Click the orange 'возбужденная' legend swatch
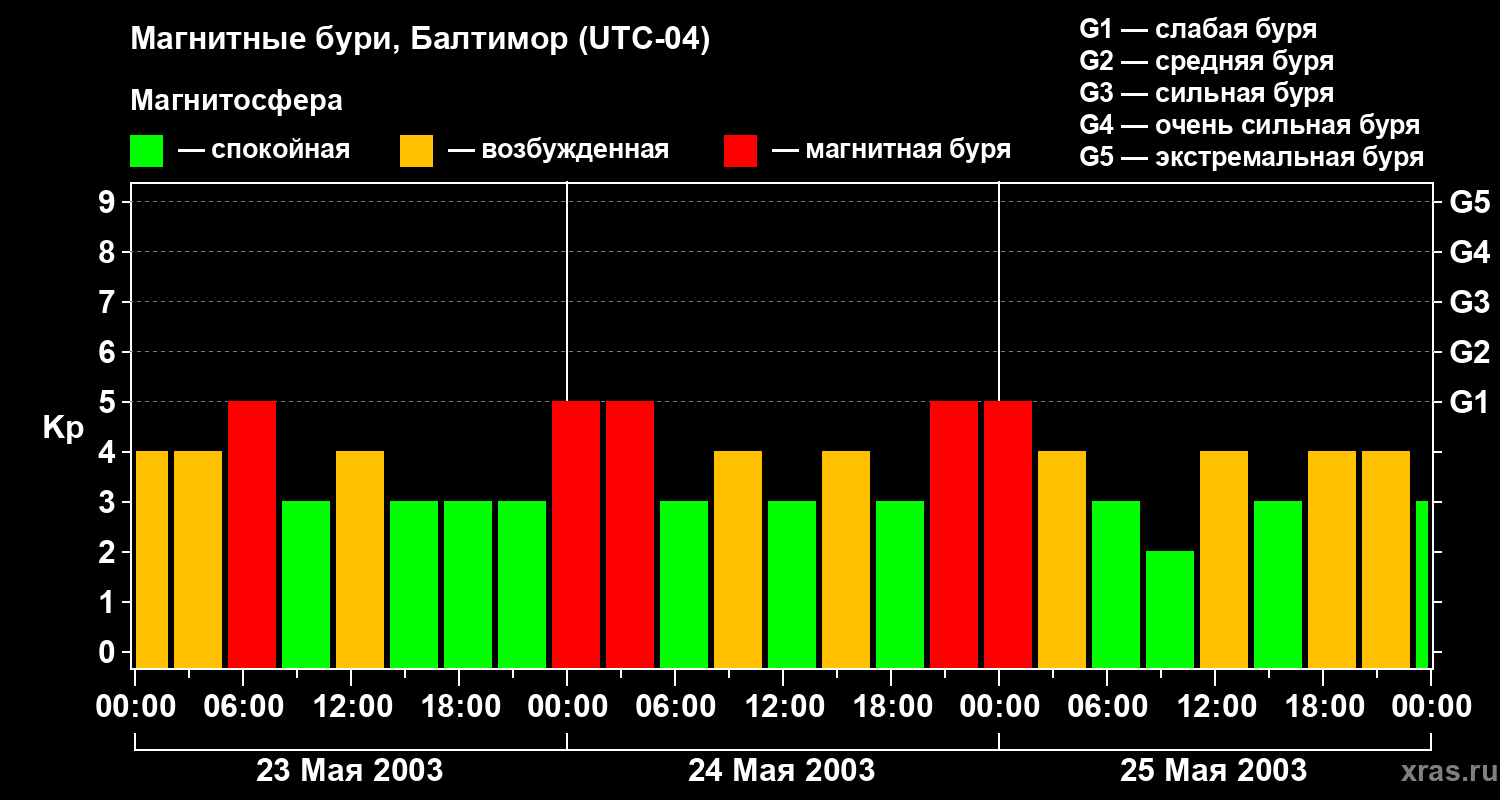The image size is (1500, 800). point(416,151)
